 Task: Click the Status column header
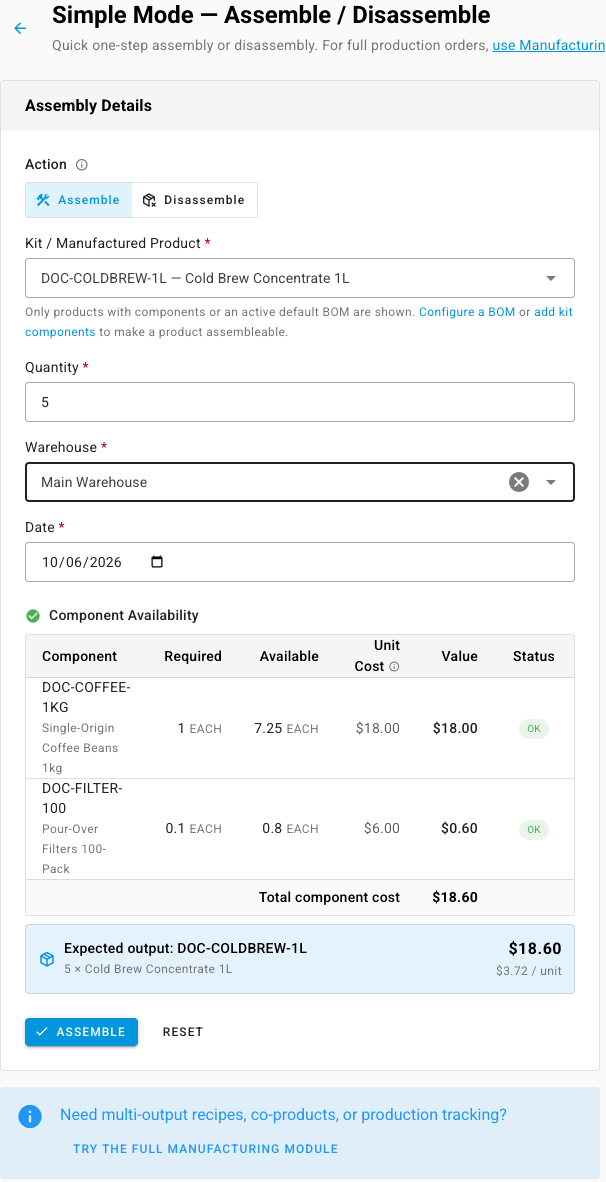[534, 657]
